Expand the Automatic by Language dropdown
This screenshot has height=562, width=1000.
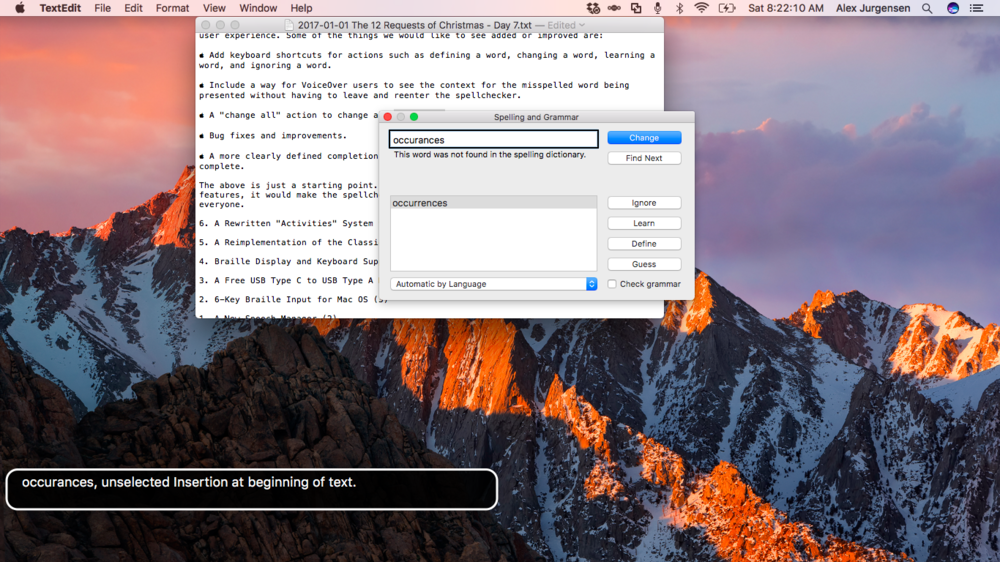pyautogui.click(x=493, y=284)
